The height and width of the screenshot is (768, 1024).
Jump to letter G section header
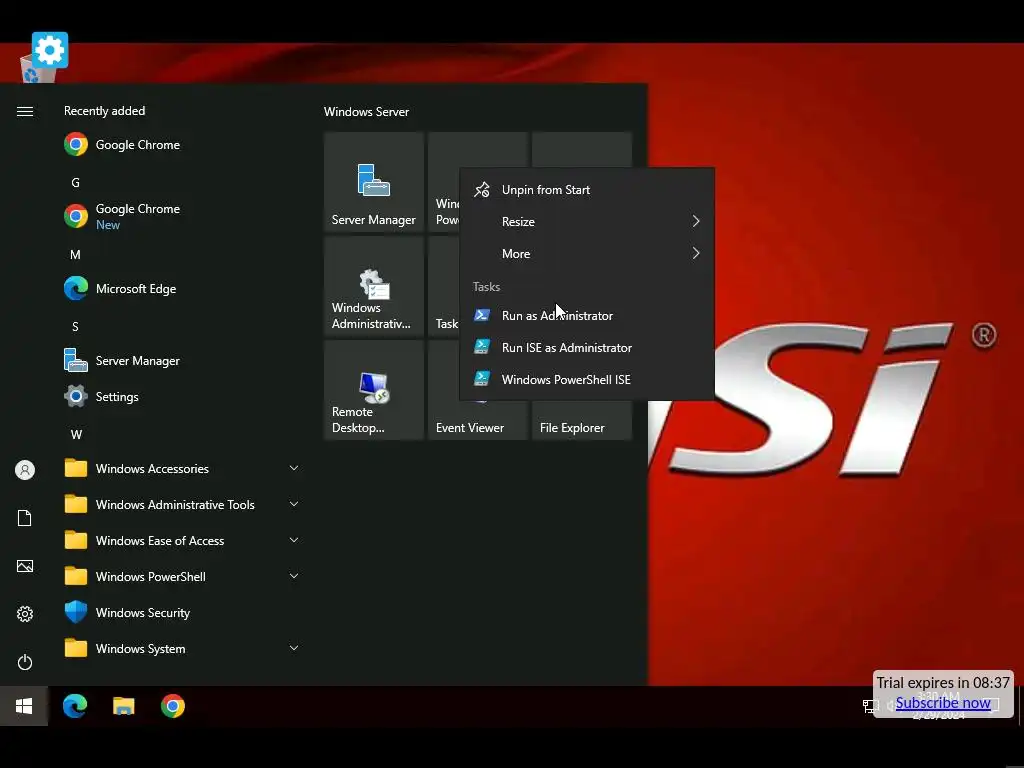click(x=75, y=183)
